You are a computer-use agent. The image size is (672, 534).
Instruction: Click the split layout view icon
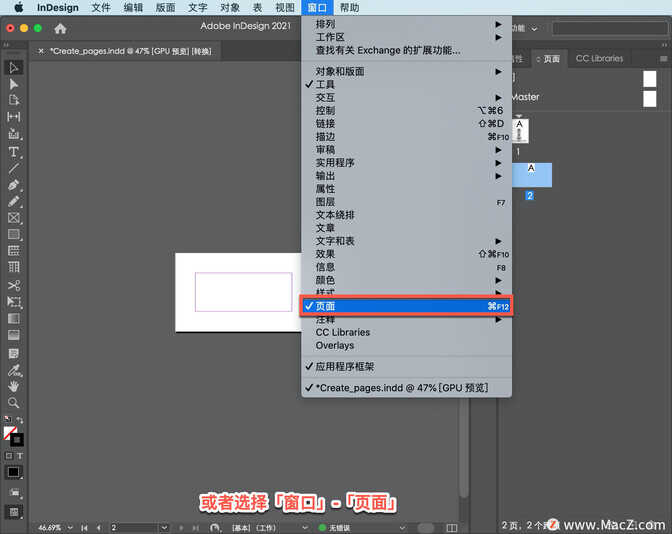[451, 528]
